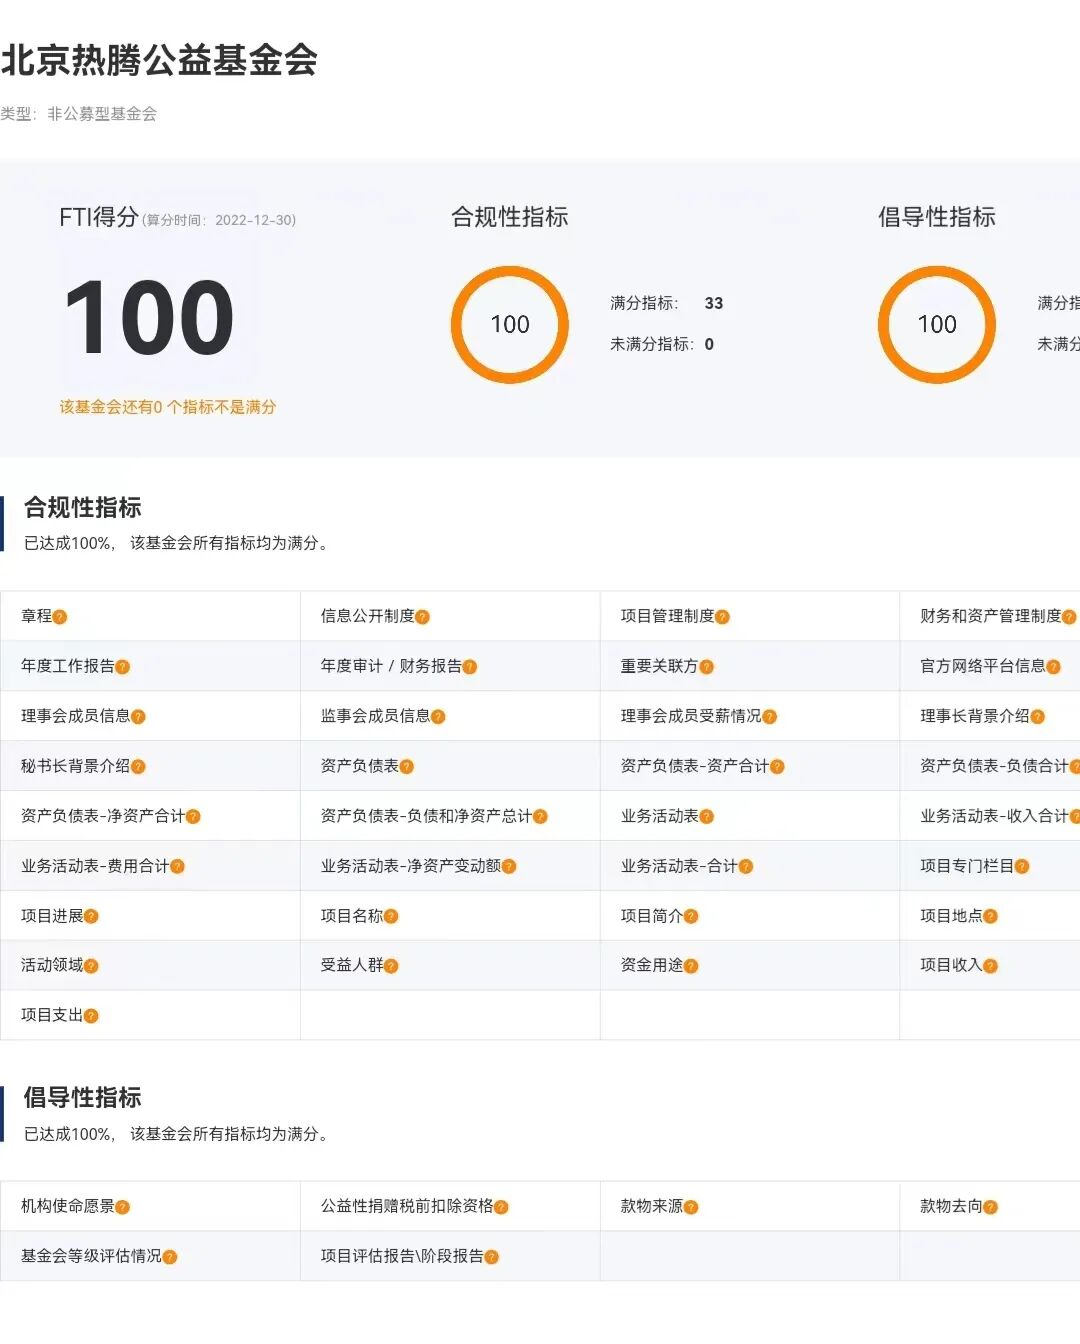
Task: Select the 合规性指标 section heading
Action: coord(84,508)
